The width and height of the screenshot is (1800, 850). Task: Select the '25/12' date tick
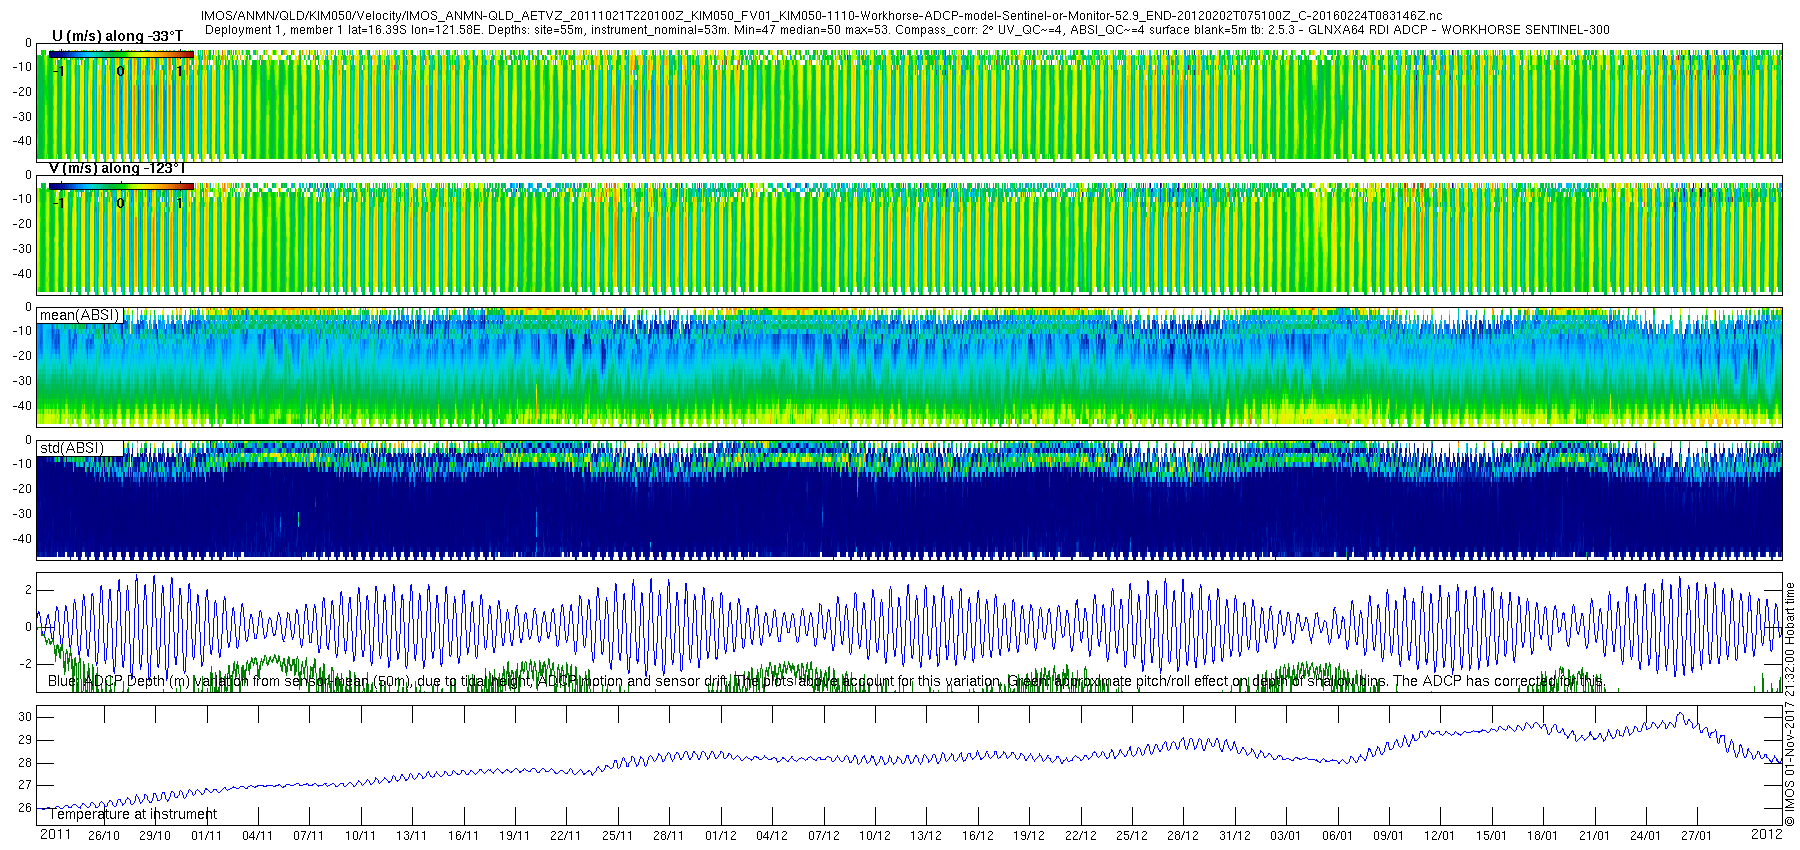point(1132,836)
